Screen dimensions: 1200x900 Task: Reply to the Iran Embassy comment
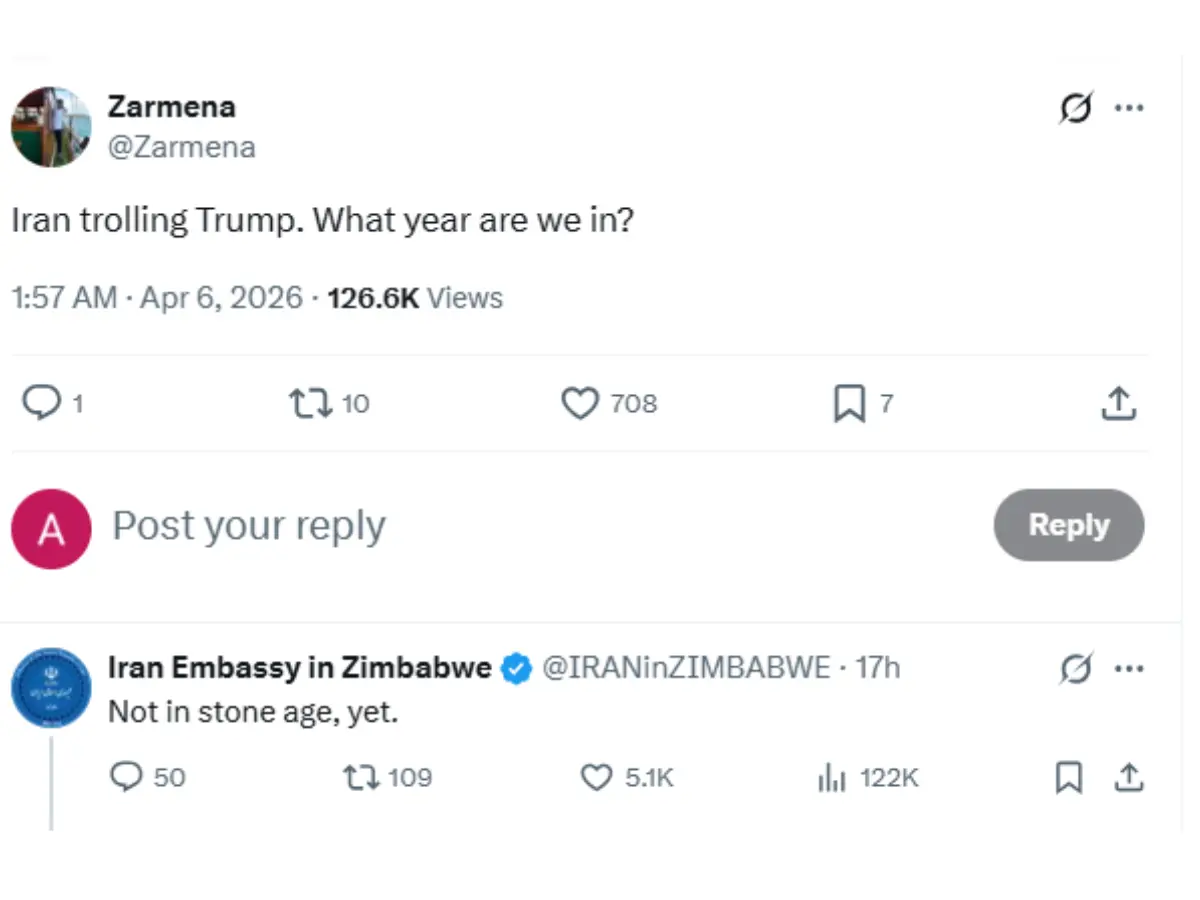pyautogui.click(x=127, y=777)
